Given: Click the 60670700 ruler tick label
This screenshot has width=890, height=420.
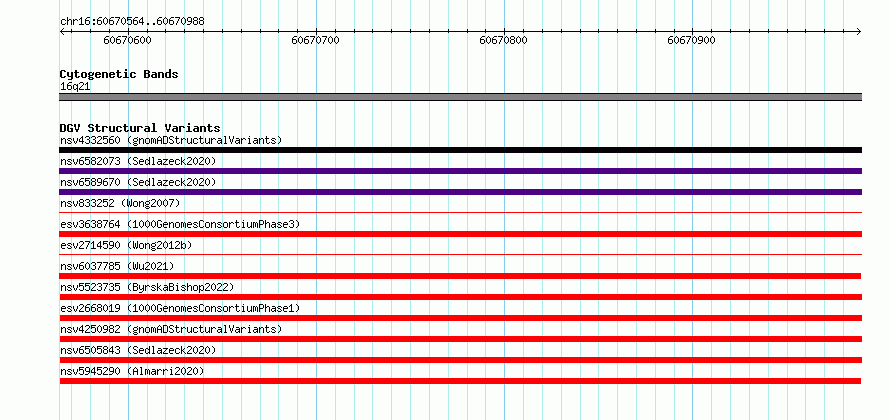Looking at the screenshot, I should coord(316,40).
